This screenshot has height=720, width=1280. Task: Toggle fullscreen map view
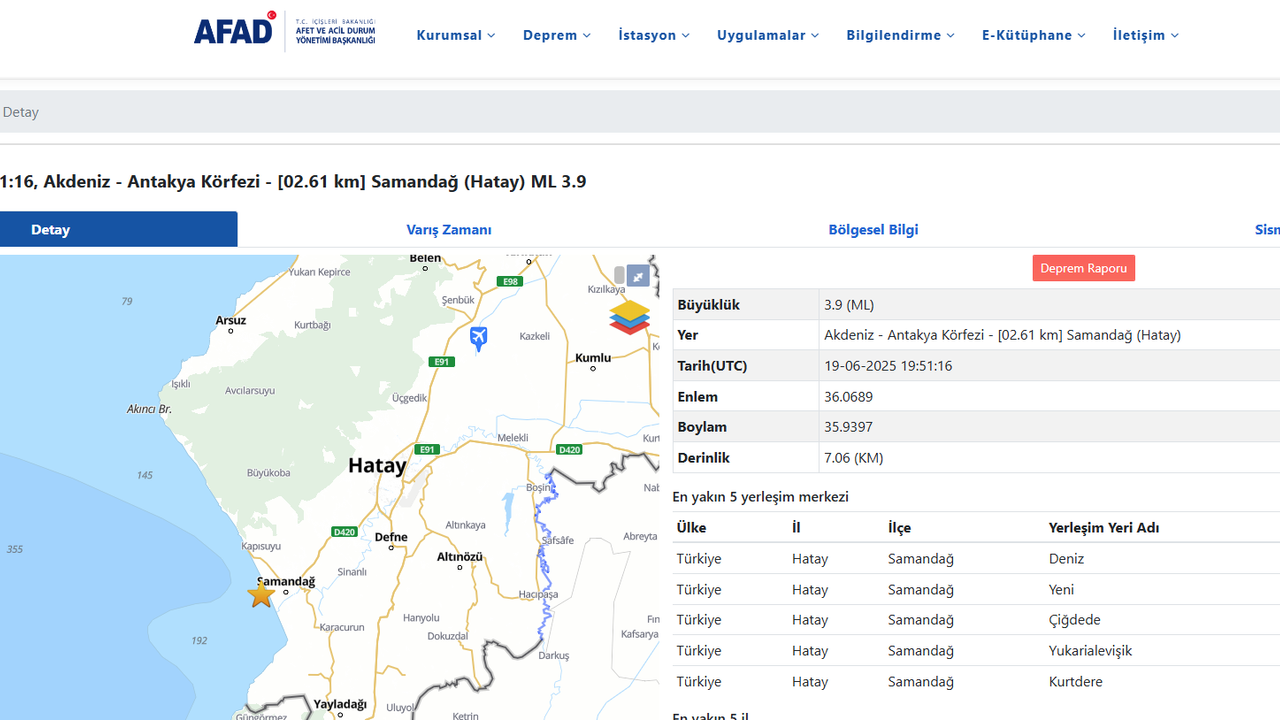[x=638, y=276]
